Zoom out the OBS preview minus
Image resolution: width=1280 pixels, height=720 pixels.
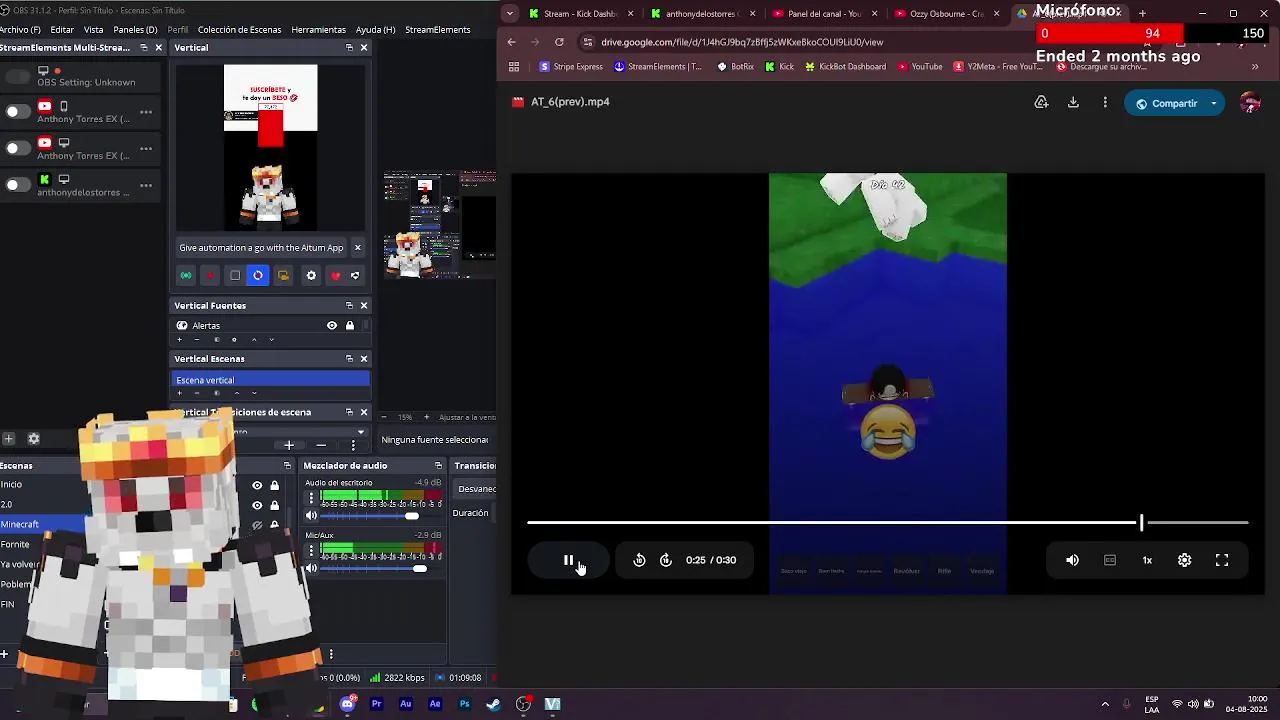point(384,417)
